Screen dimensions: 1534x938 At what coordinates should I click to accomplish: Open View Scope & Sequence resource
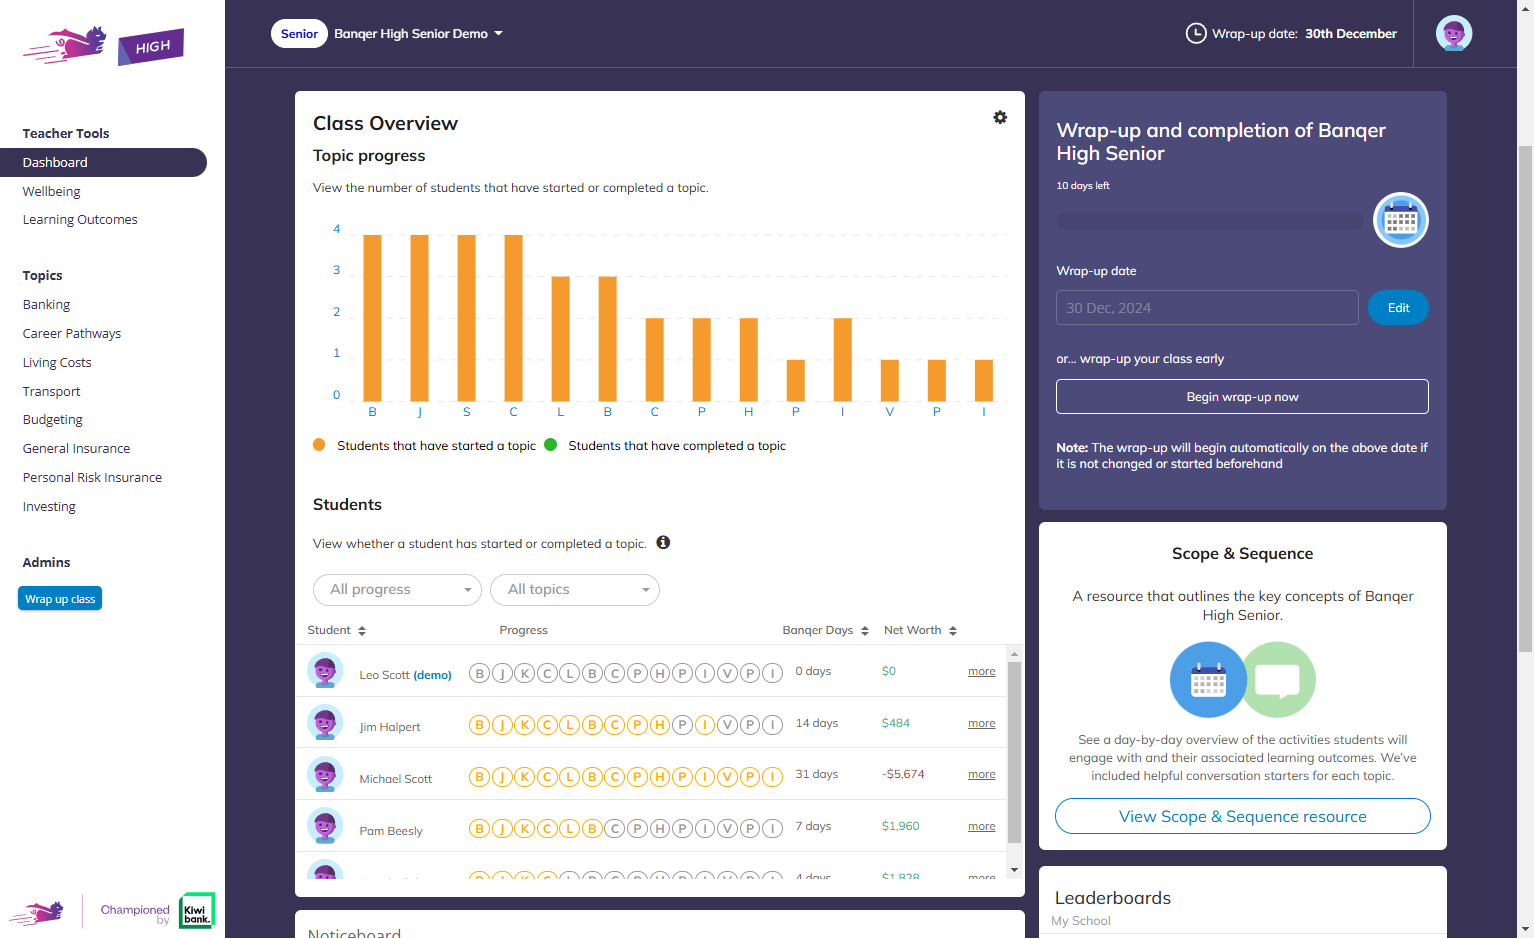[x=1243, y=816]
